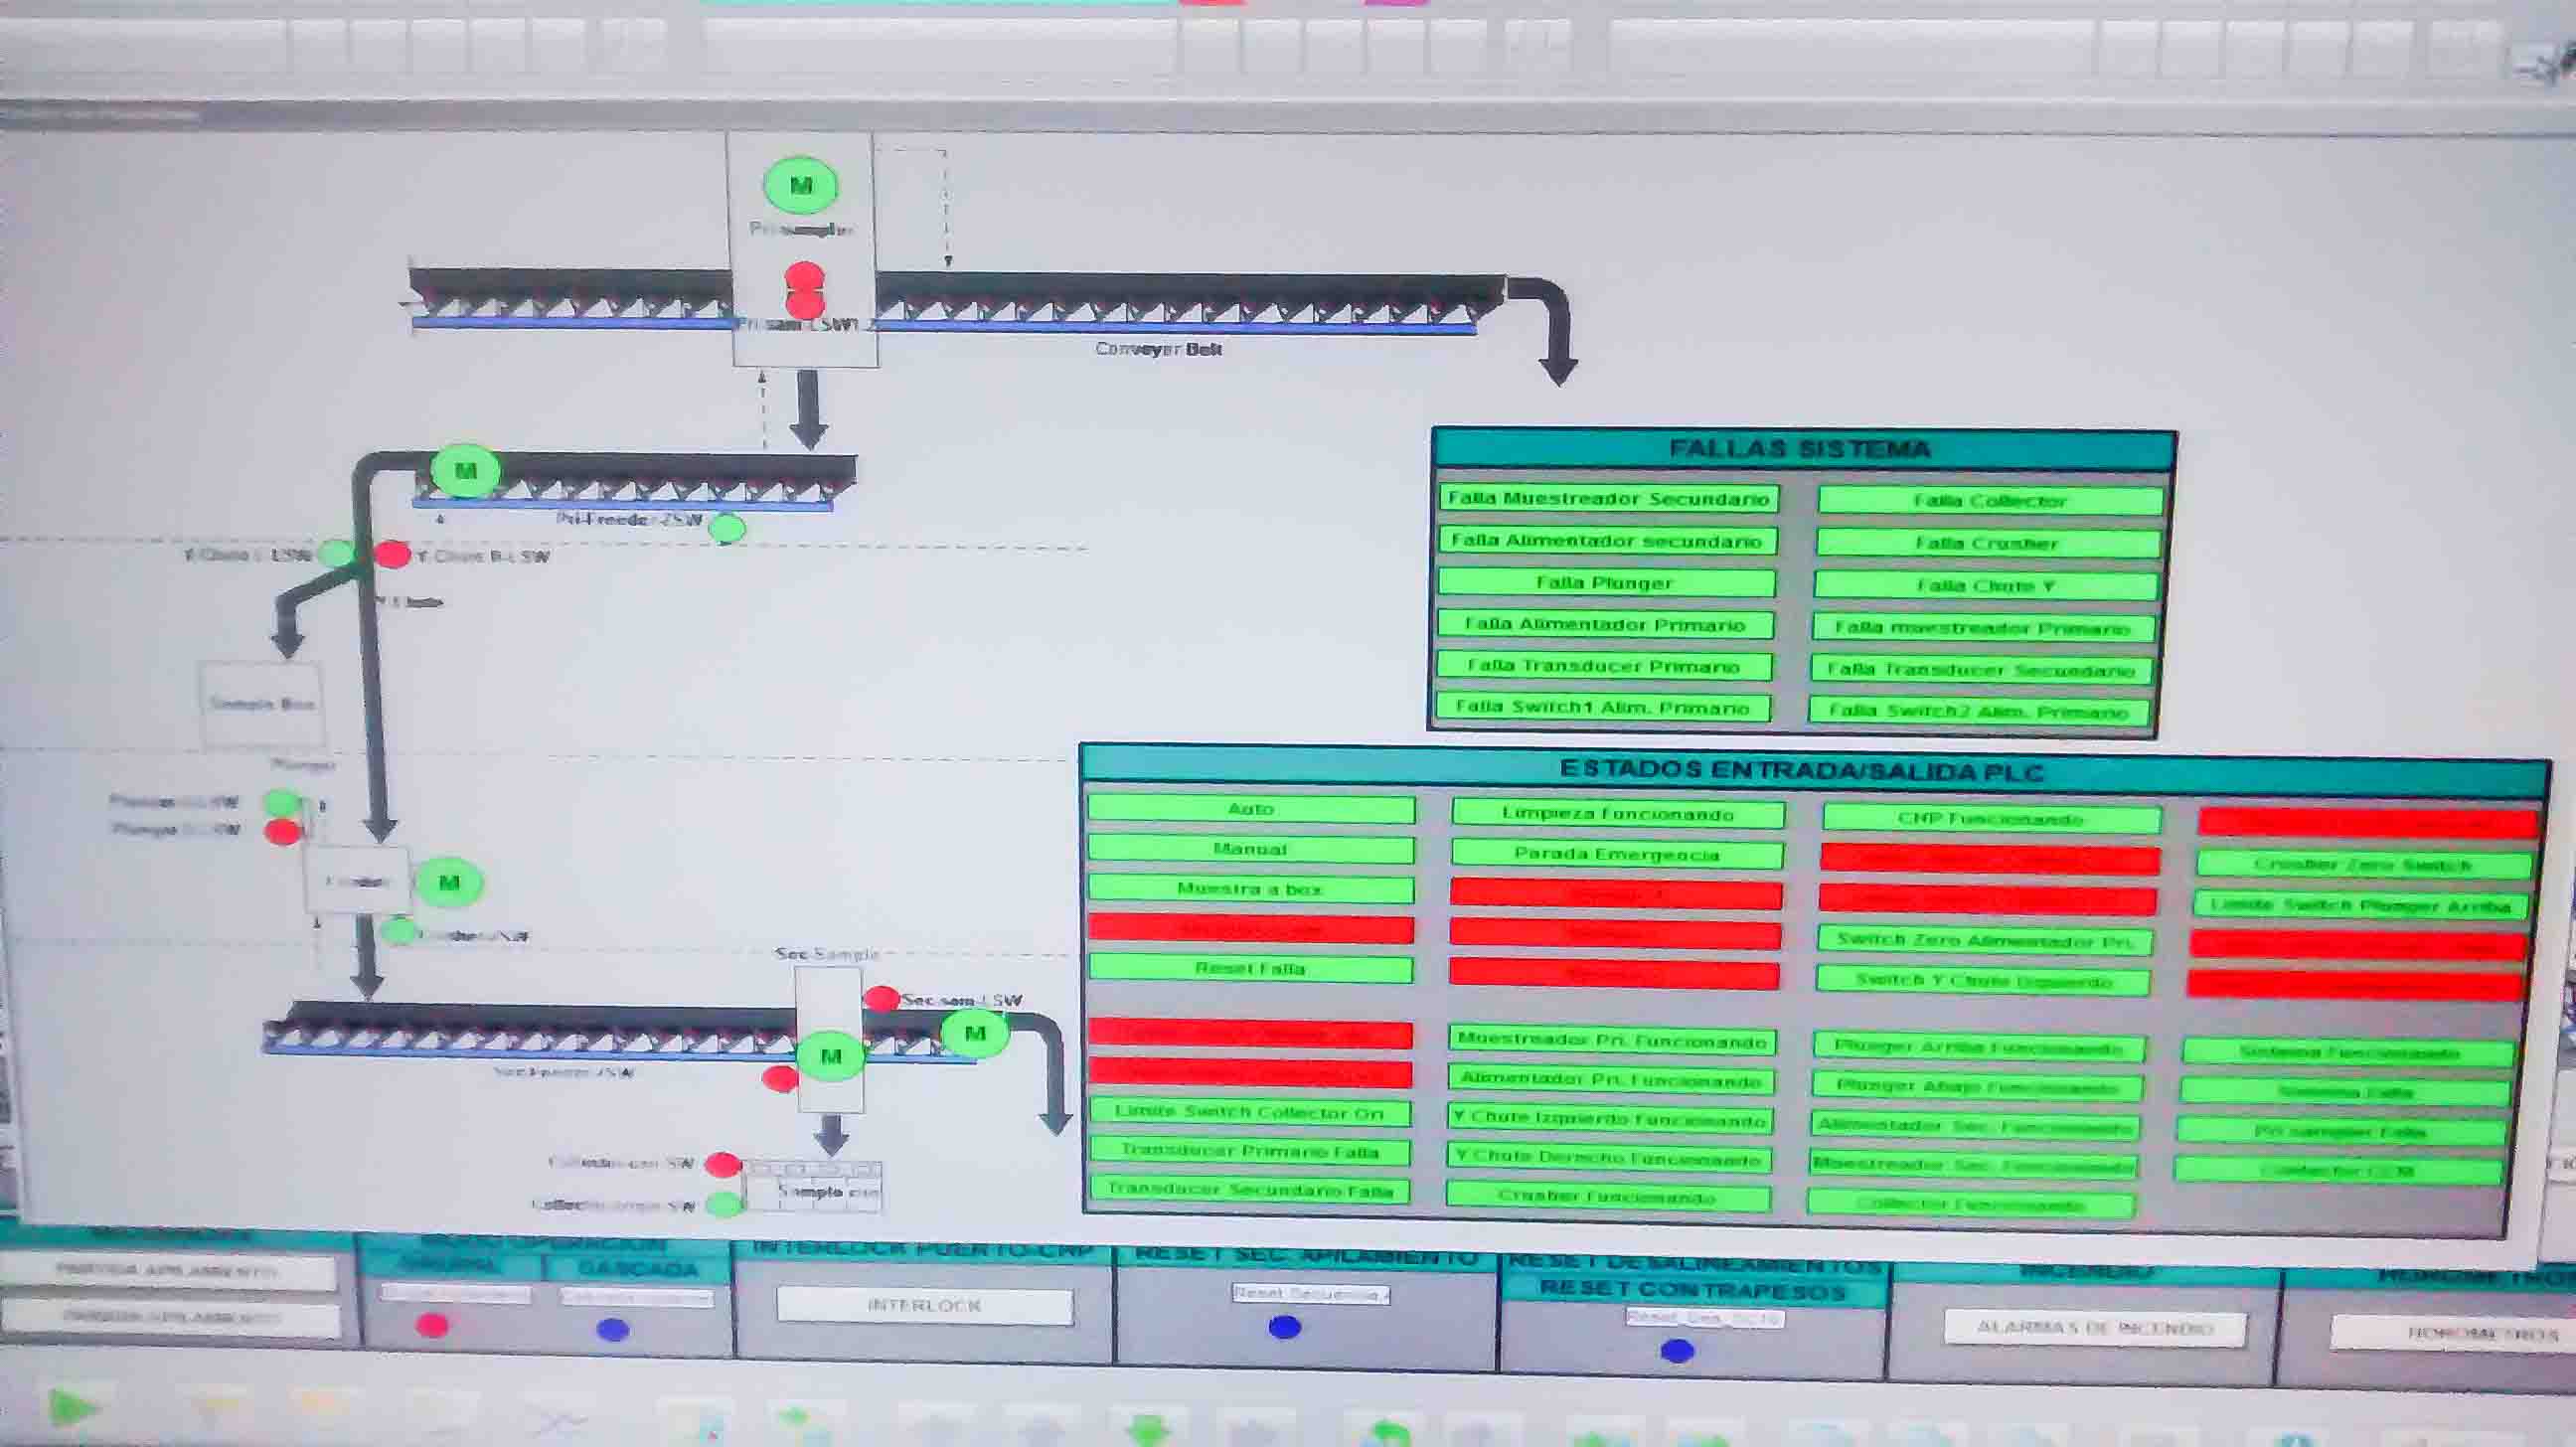Toggle the Manual mode status box

pos(1251,849)
